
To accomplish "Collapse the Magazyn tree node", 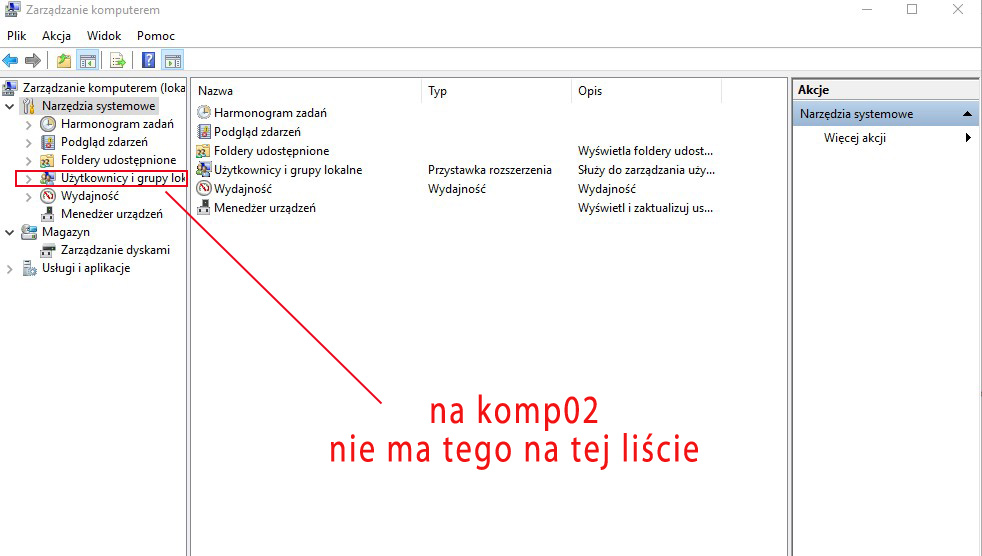I will (x=9, y=232).
